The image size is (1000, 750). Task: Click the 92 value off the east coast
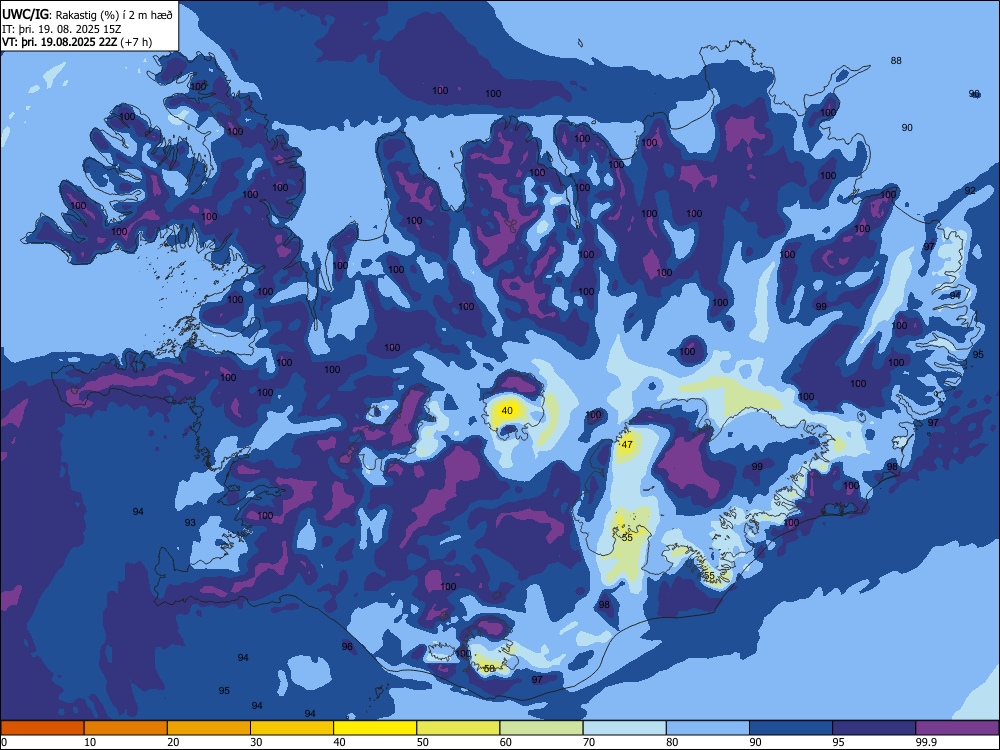click(970, 191)
